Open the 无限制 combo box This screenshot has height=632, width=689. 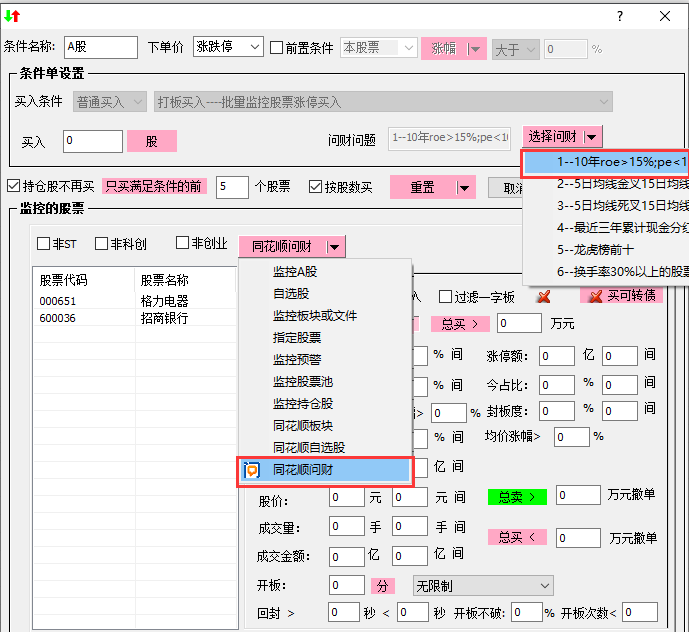[484, 585]
